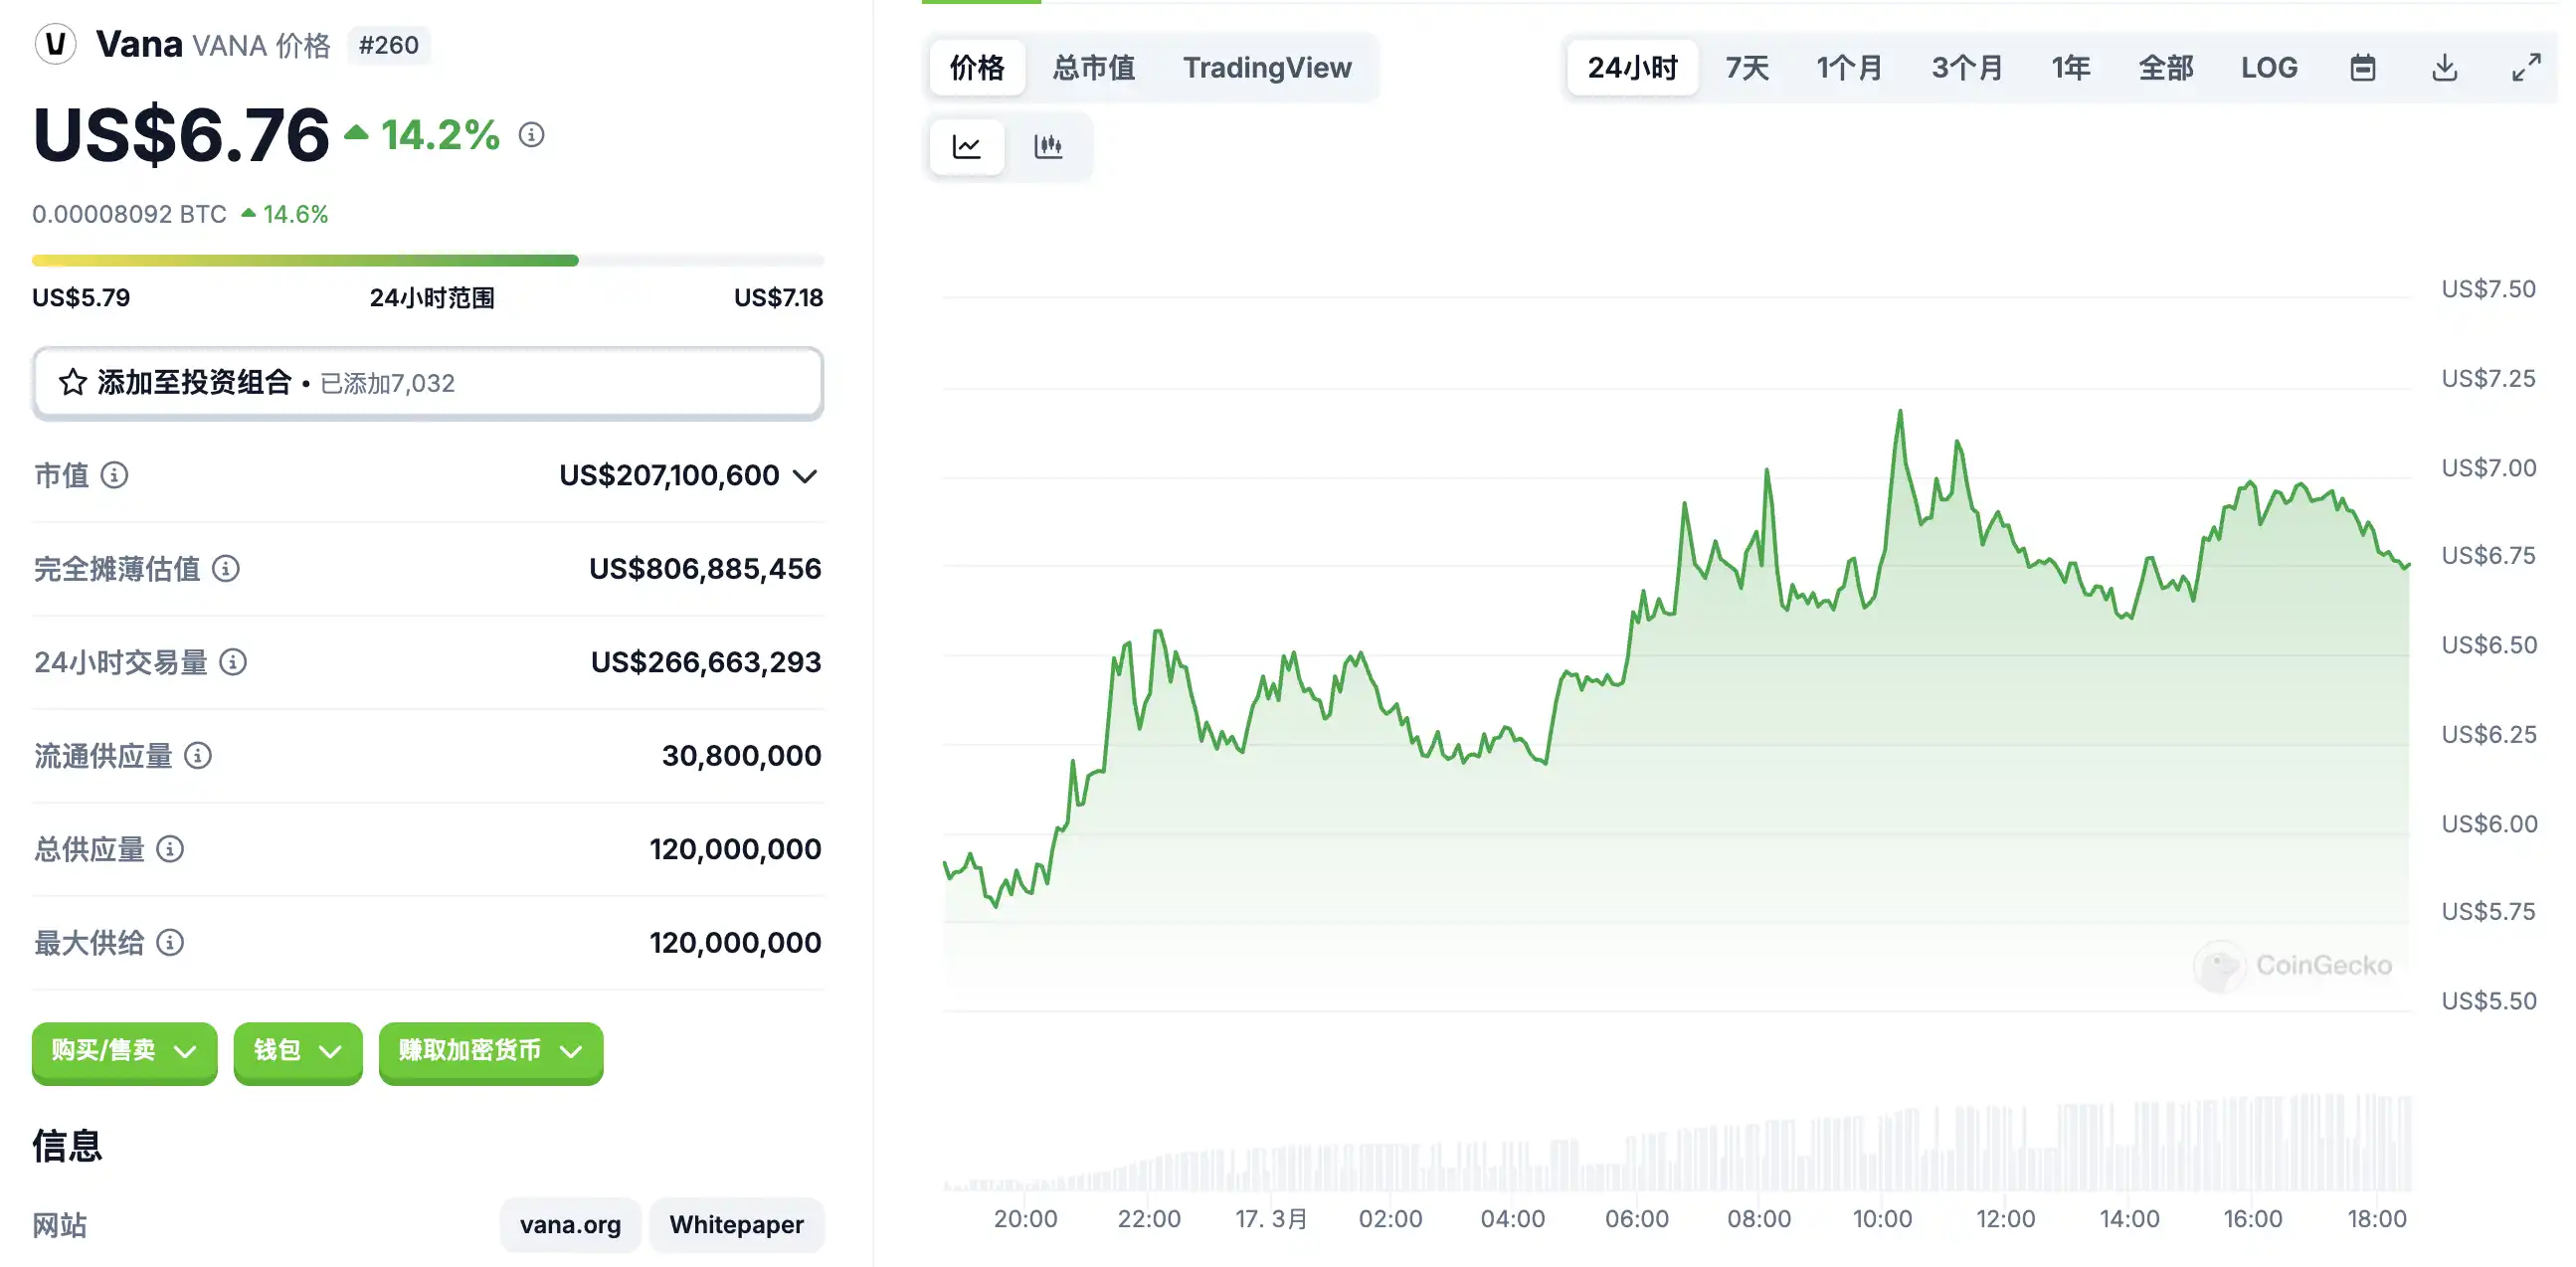The image size is (2576, 1267).
Task: Open the 钱包 wallet dropdown
Action: (298, 1051)
